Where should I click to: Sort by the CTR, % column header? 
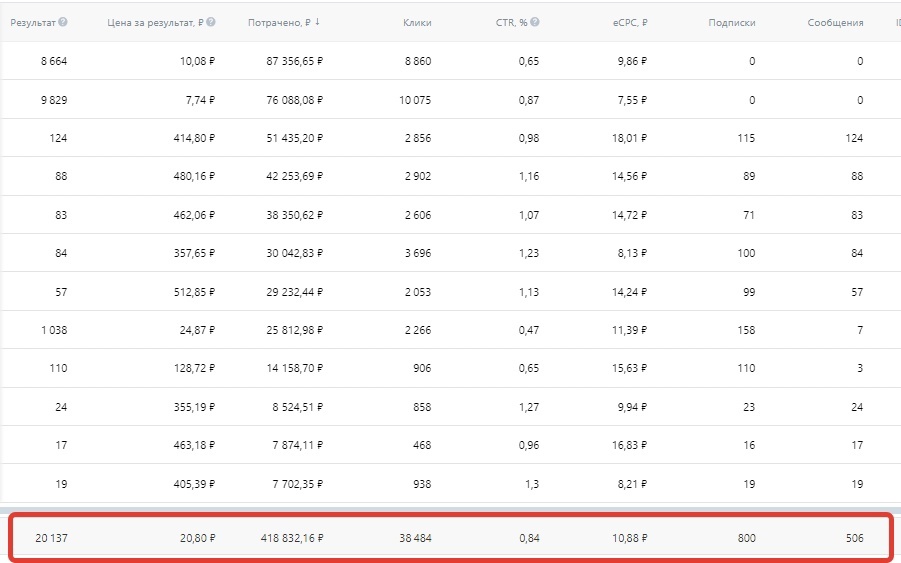511,23
